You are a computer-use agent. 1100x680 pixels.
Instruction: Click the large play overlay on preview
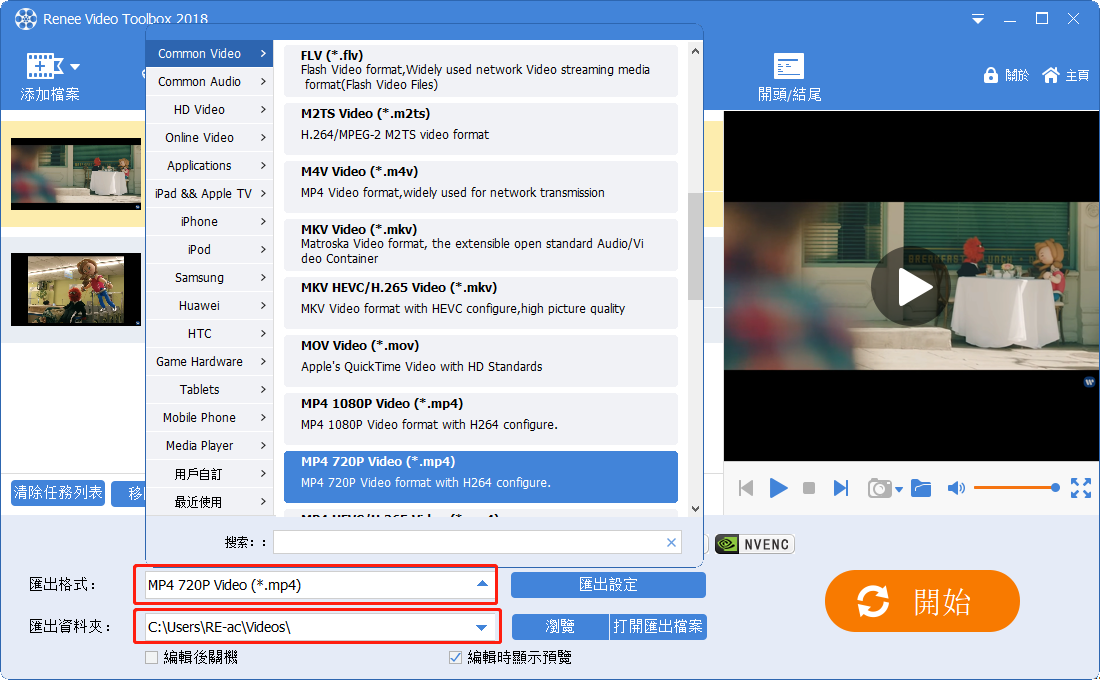click(x=911, y=286)
